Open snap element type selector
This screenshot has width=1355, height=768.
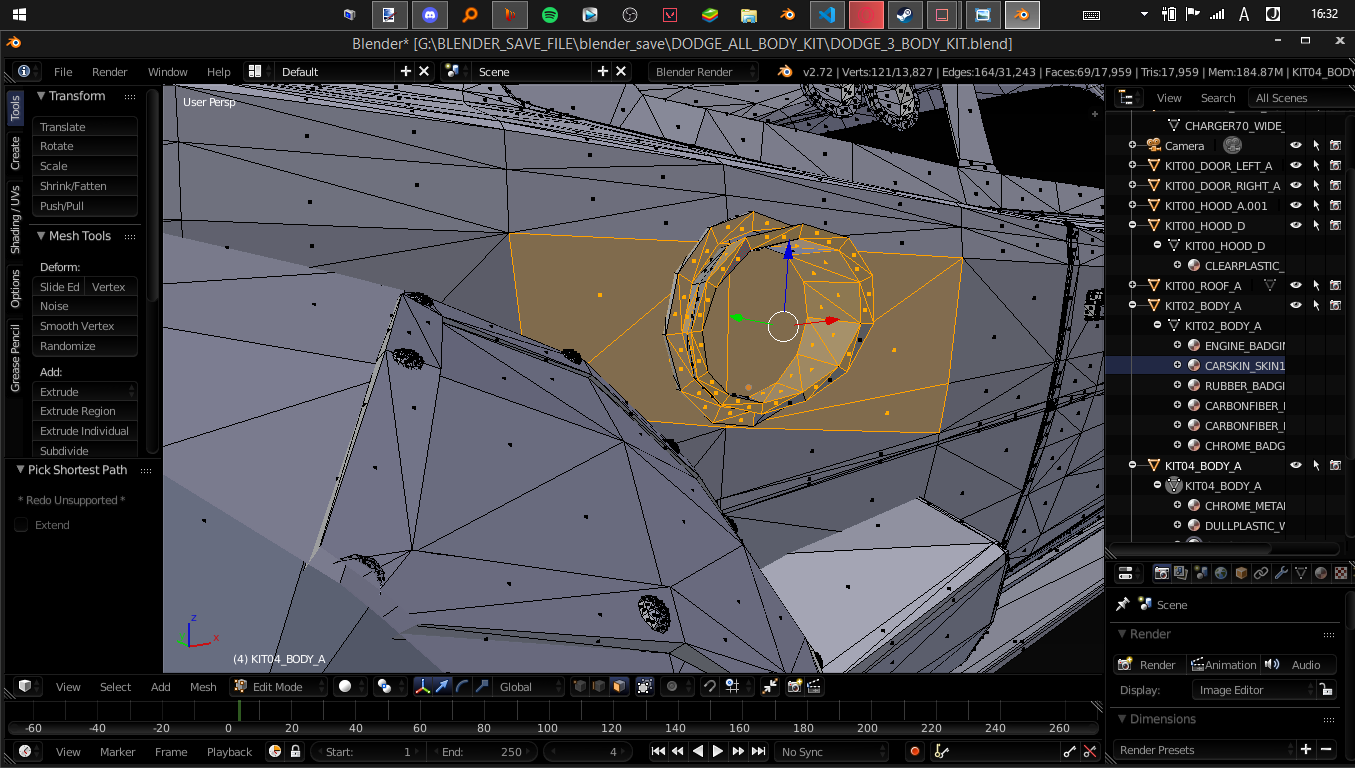tap(735, 687)
